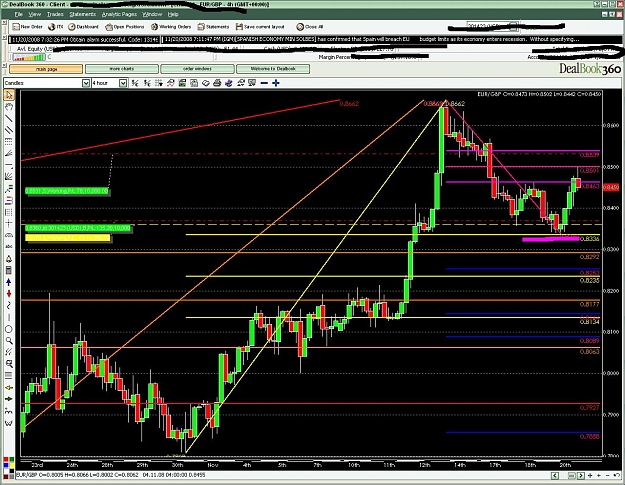Select the abc text label tool
The width and height of the screenshot is (625, 485).
coord(9,247)
